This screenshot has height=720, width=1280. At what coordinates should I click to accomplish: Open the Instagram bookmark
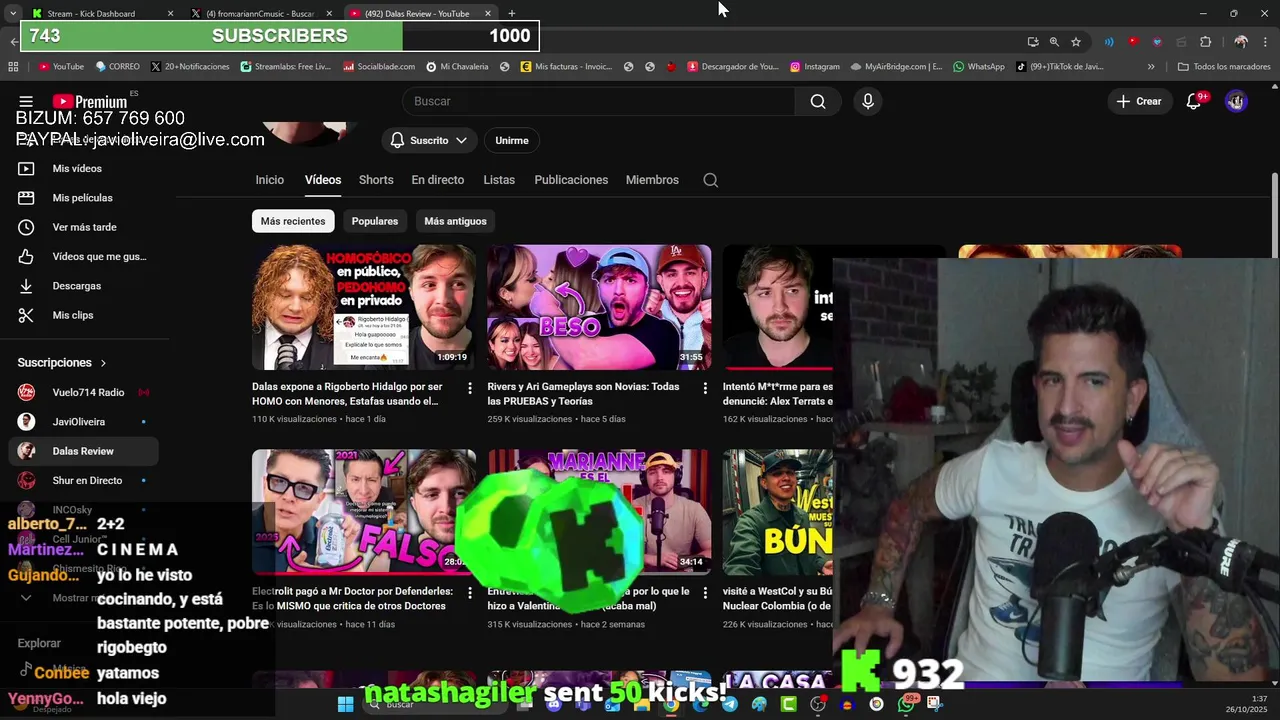pos(814,67)
